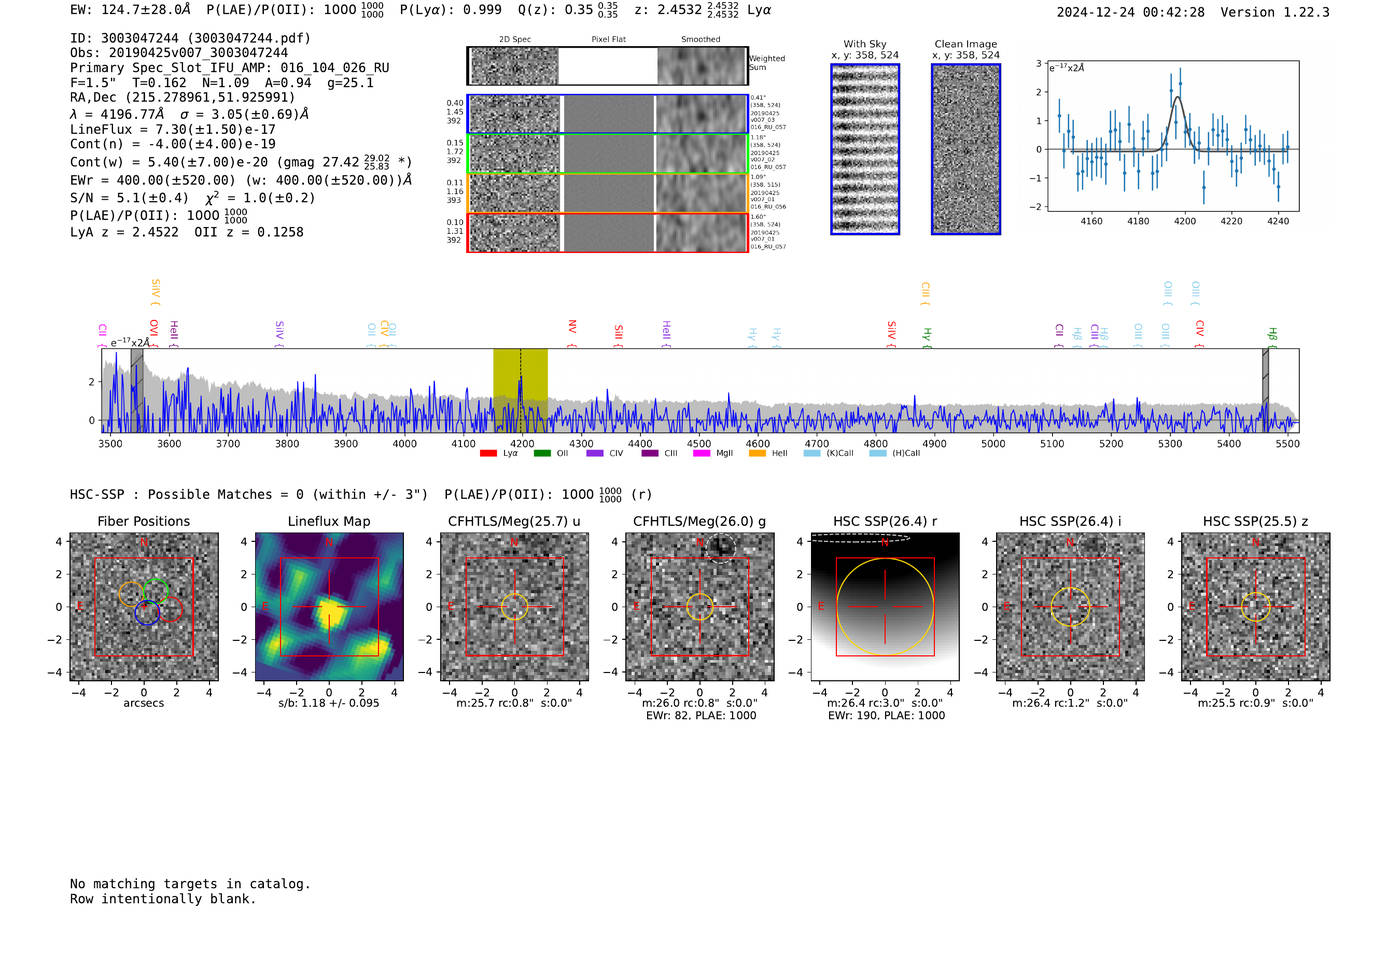Click the green Hβ marker near 5470Å
The height and width of the screenshot is (953, 1400).
click(1272, 335)
